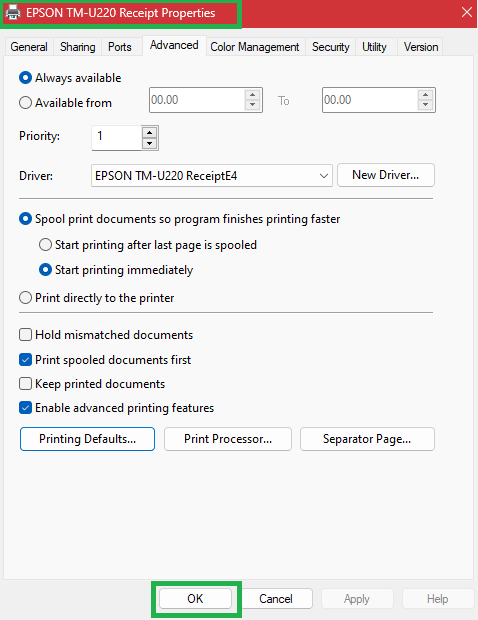Open the Color Management tab
478x620 pixels.
[x=255, y=47]
